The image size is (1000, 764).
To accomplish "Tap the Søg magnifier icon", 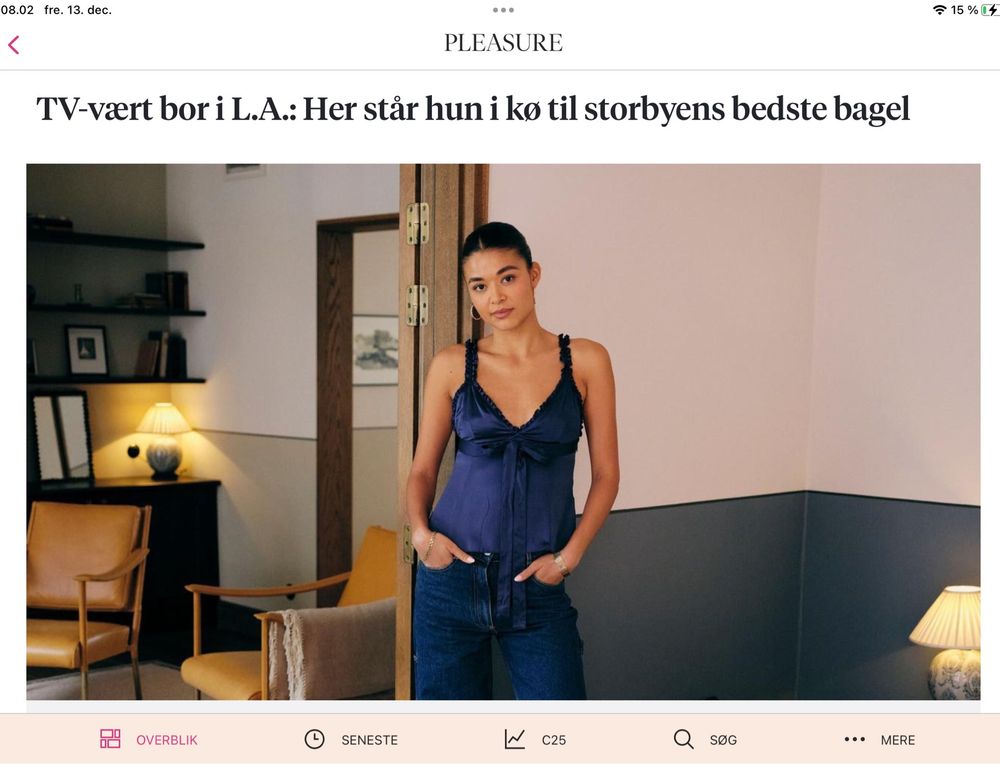I will [683, 739].
